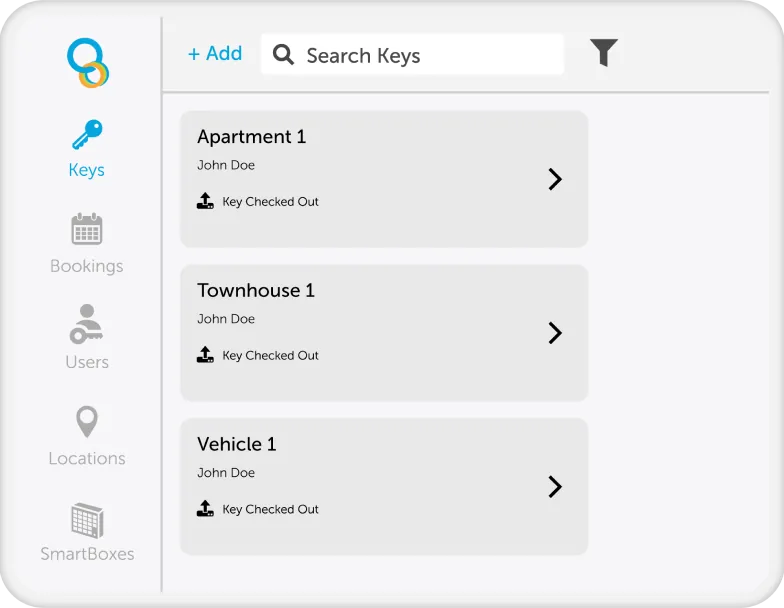Select the Keys key icon in the sidebar

coord(87,134)
